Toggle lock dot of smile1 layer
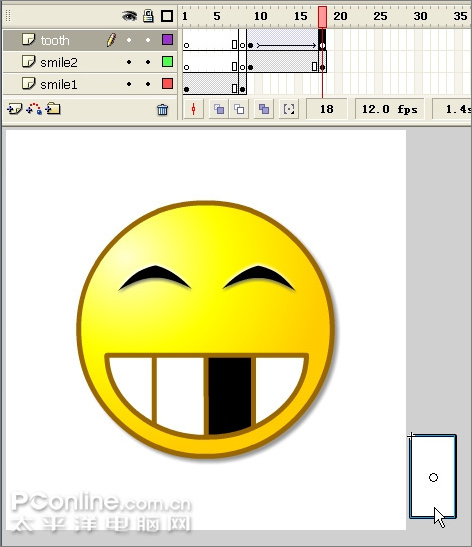 coord(148,84)
